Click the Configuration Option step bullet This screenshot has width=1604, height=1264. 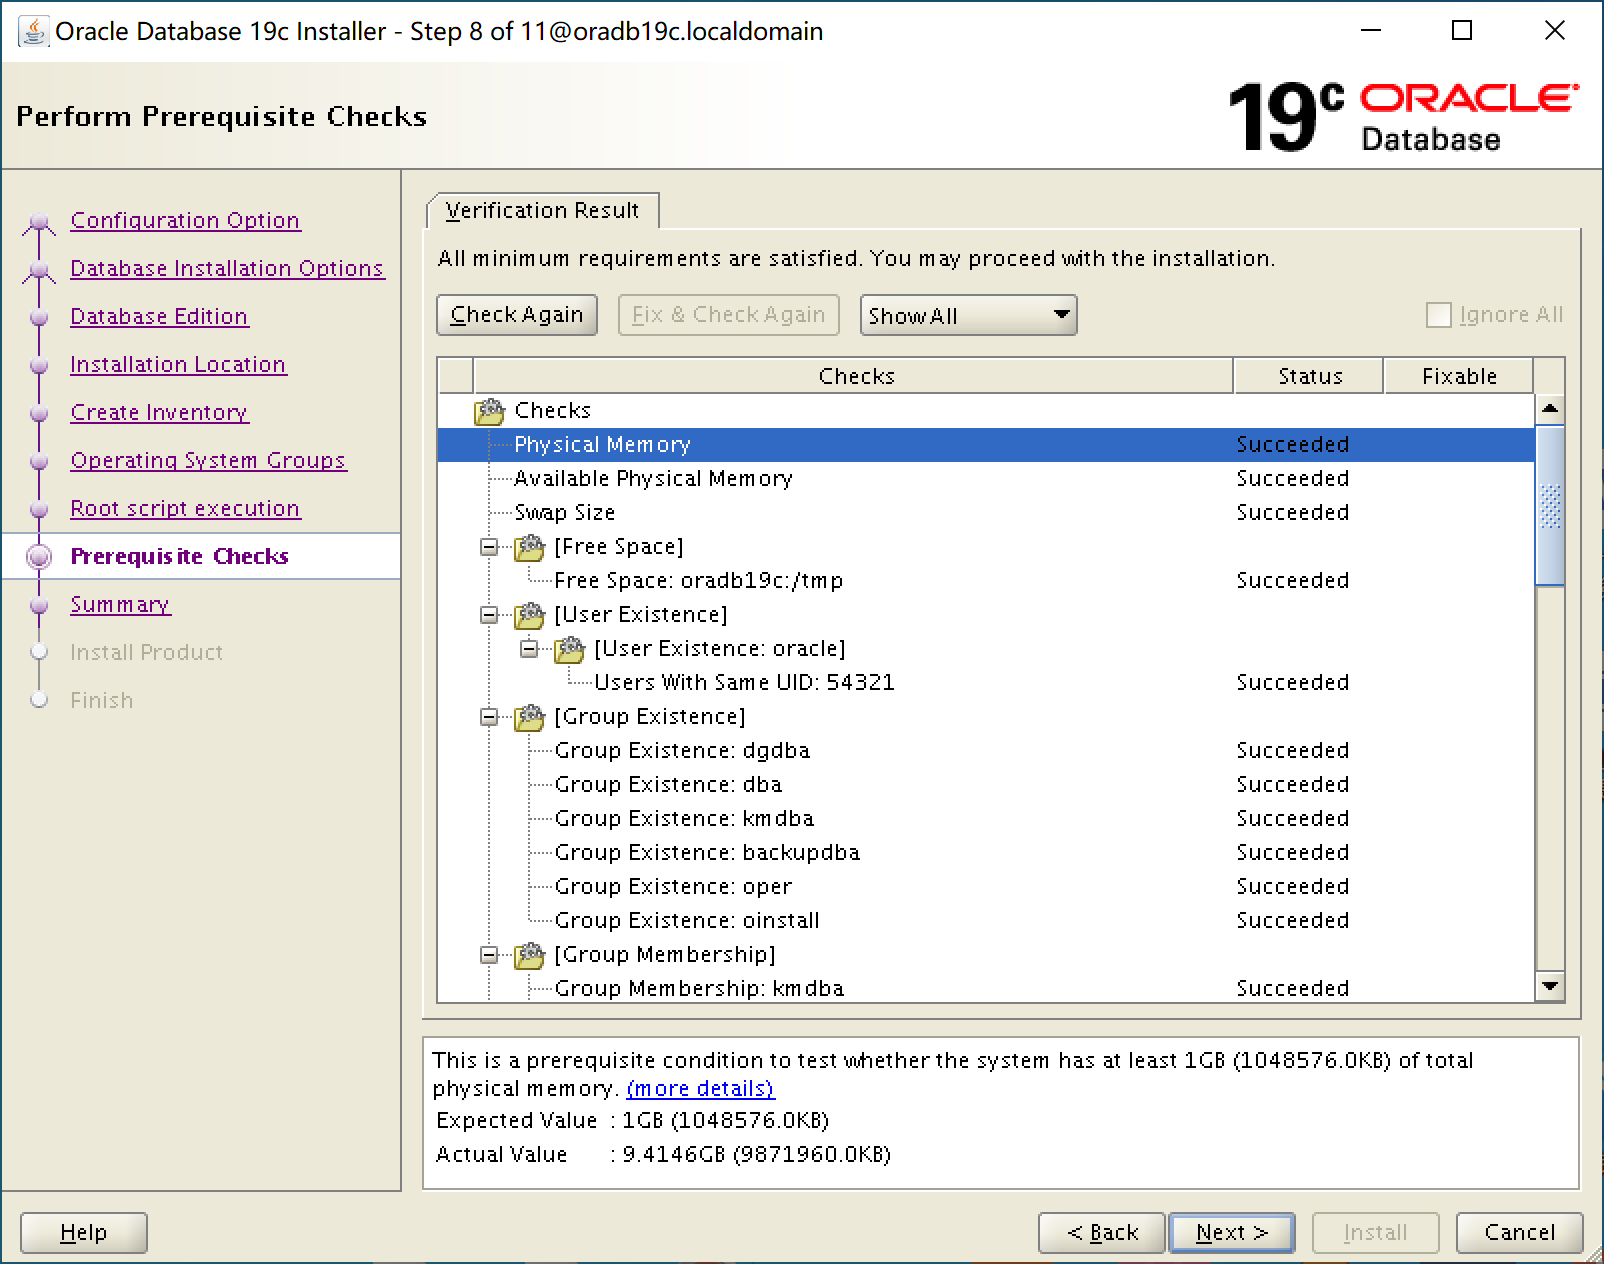coord(39,221)
